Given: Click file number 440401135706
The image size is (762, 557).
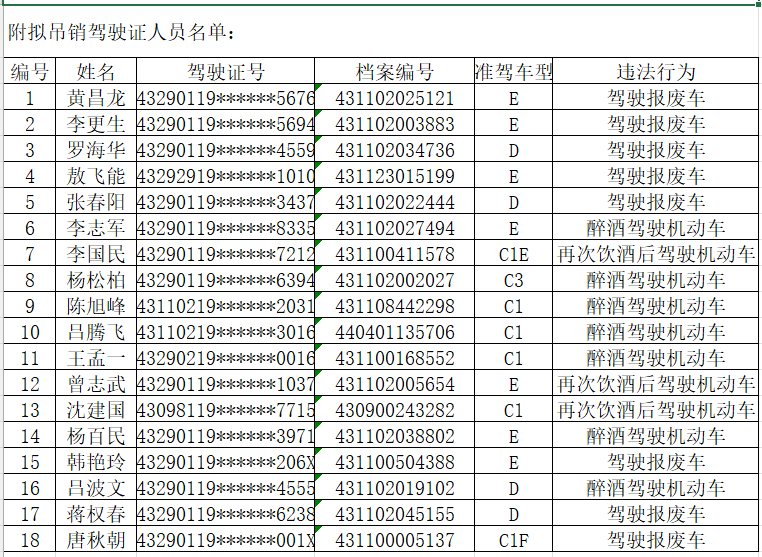Looking at the screenshot, I should point(395,332).
